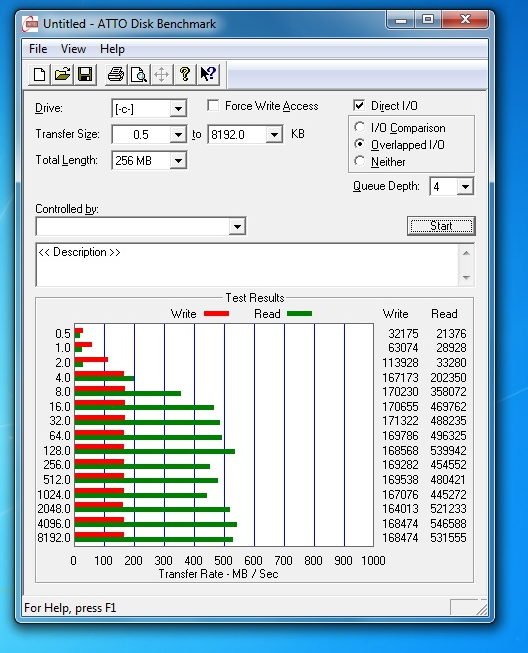Open the Queue Depth dropdown
Screen dimensions: 528x653
pos(465,187)
